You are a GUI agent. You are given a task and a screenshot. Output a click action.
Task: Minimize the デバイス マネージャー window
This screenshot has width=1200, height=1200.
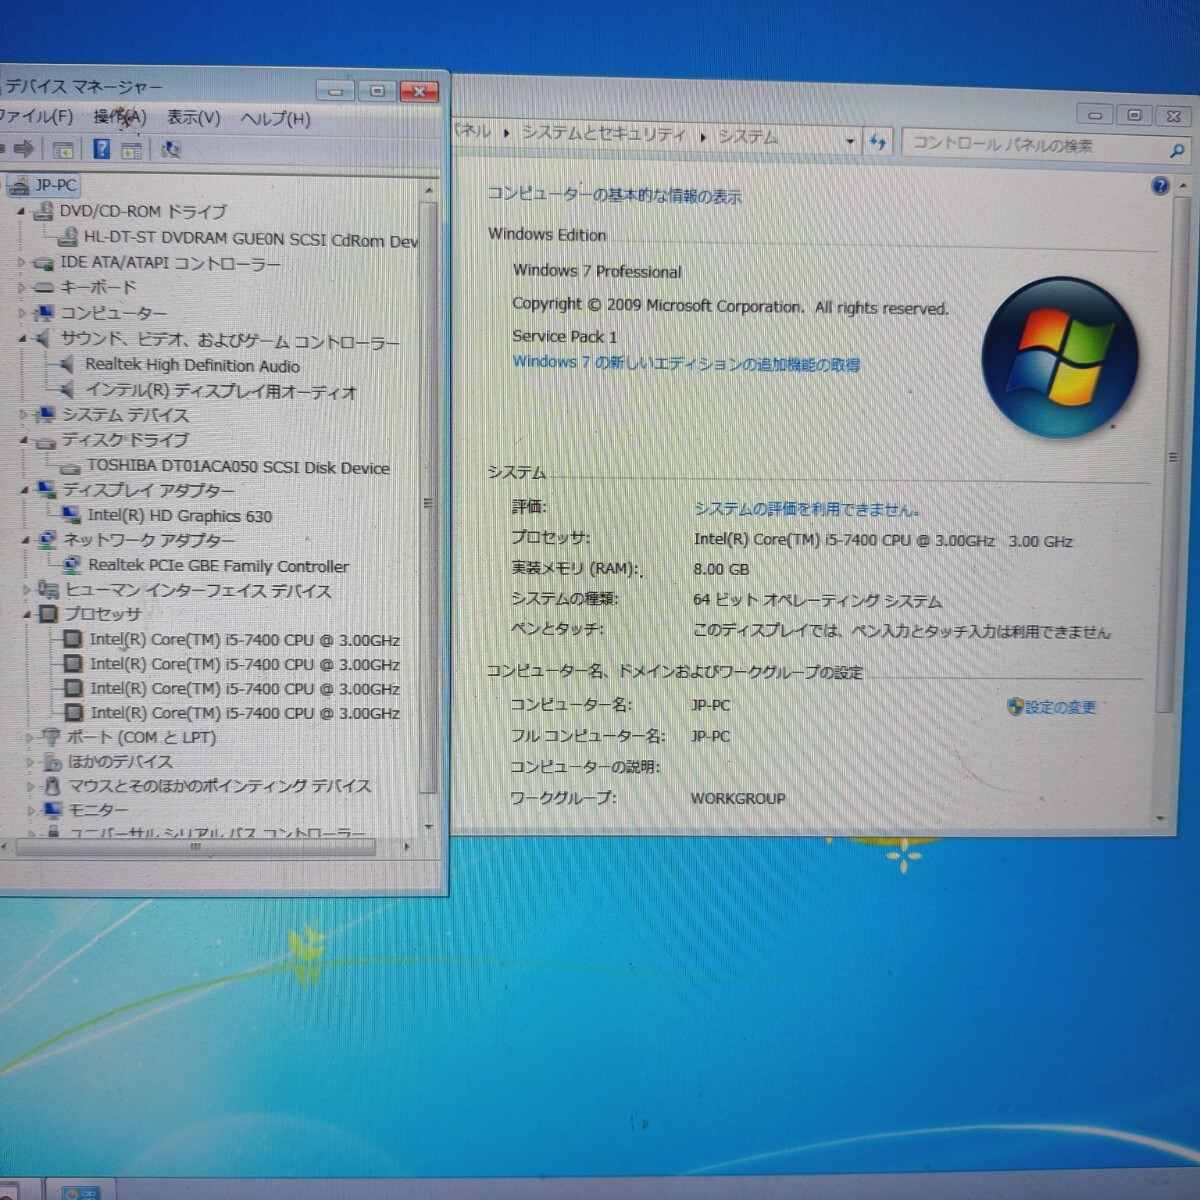335,91
